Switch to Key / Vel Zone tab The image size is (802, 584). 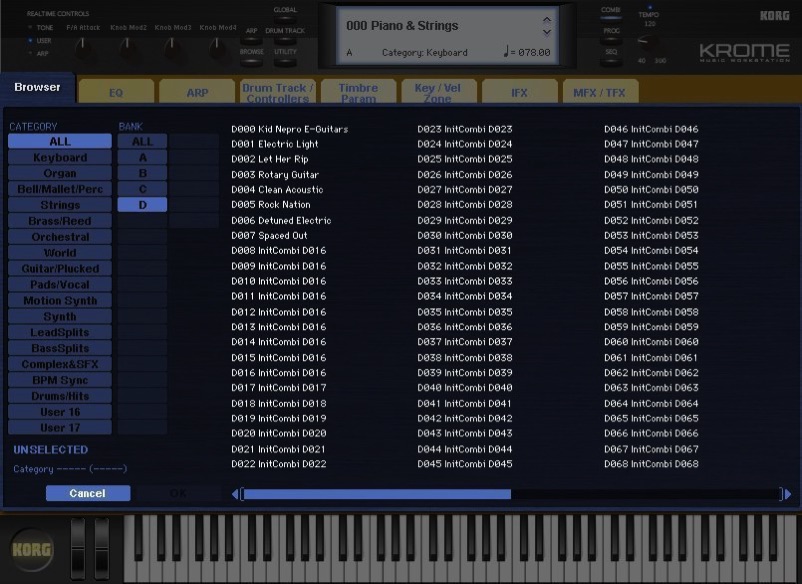(x=438, y=92)
